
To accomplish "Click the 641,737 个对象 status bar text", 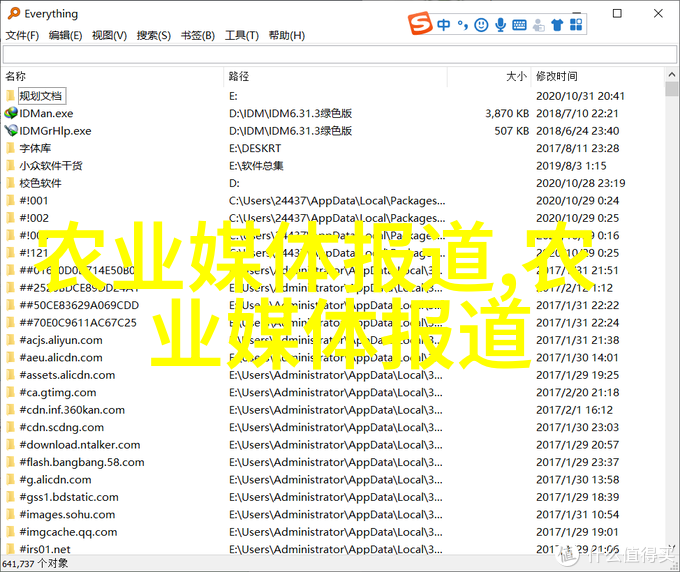I will (35, 563).
